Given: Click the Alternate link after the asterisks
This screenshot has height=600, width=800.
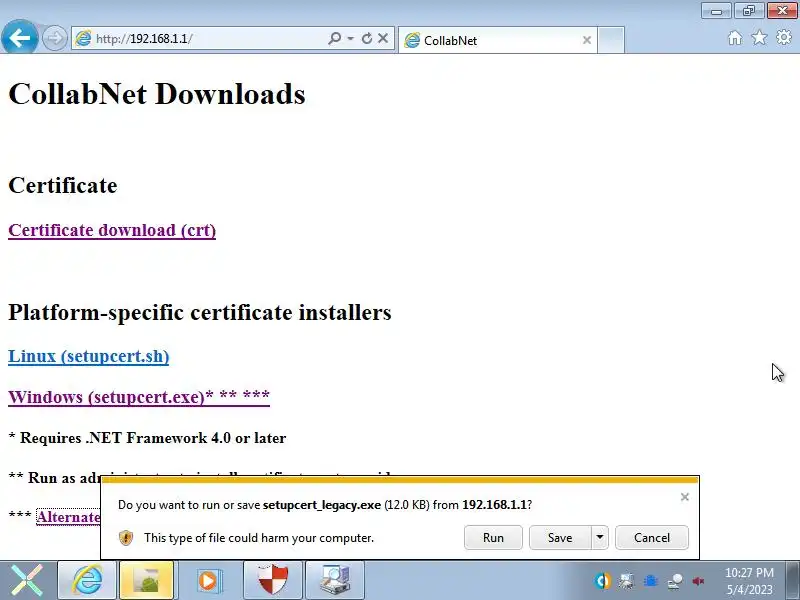Looking at the screenshot, I should [68, 517].
